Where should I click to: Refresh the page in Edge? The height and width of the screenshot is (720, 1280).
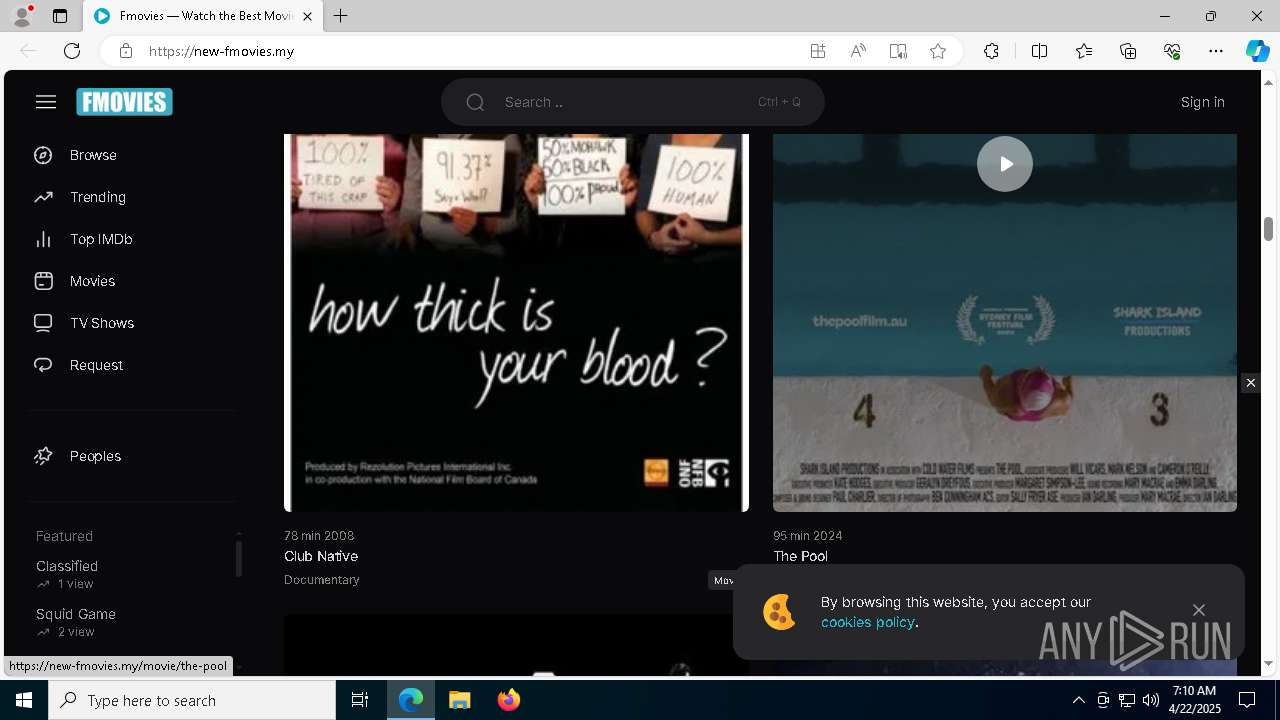click(72, 51)
